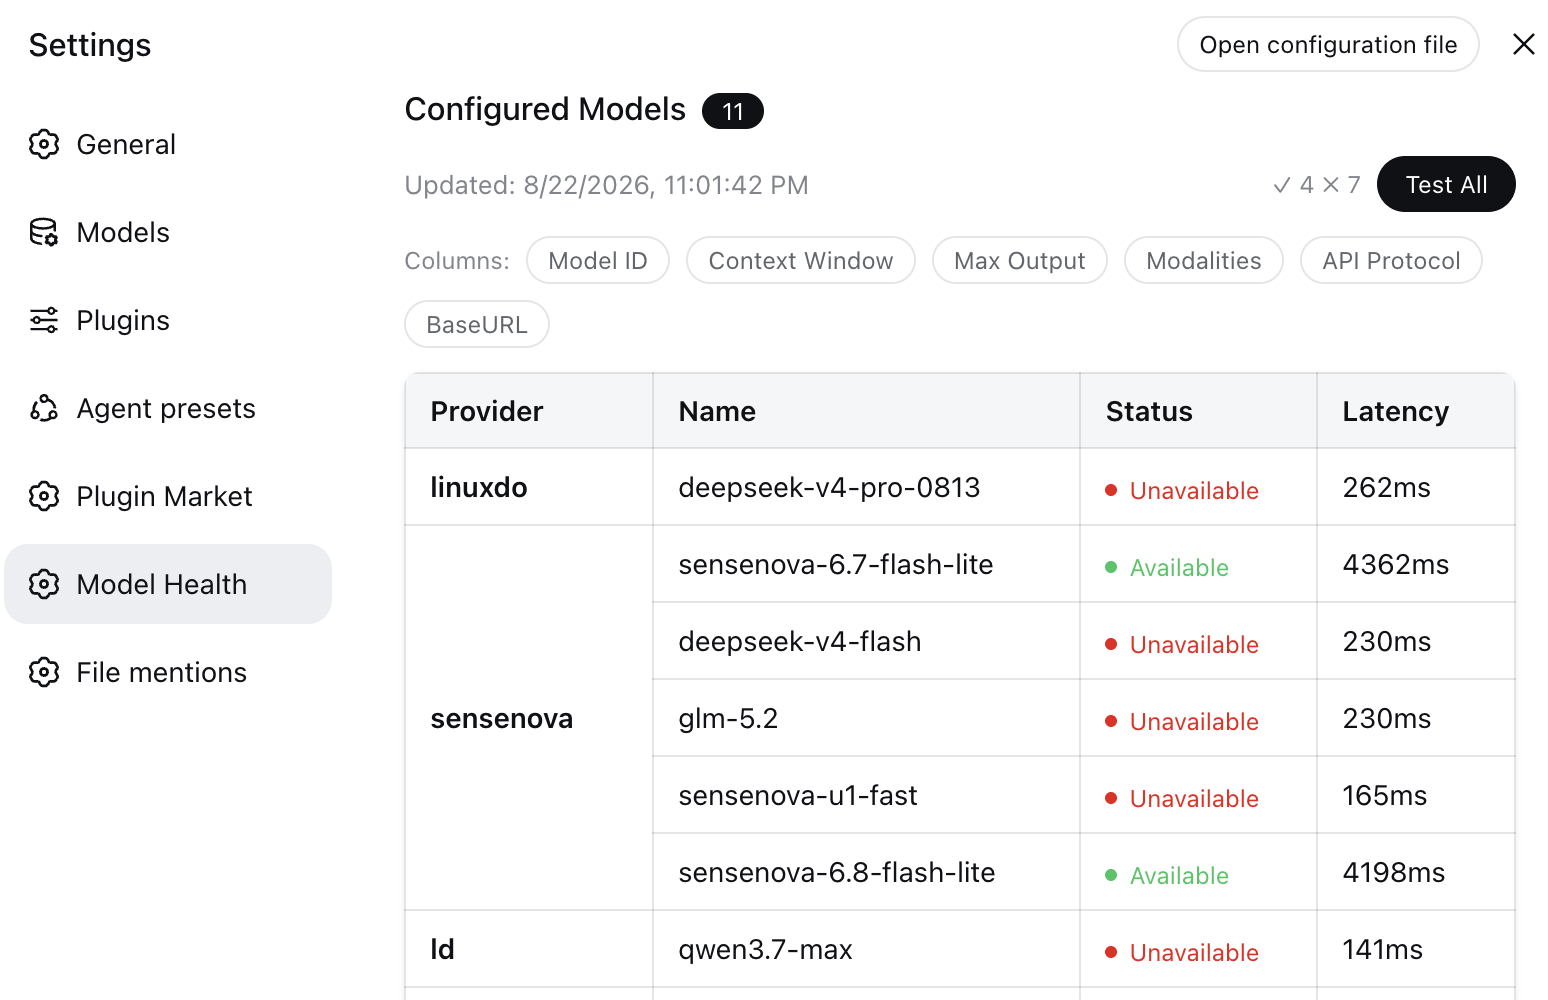Switch to Agent presets section

[x=168, y=408]
